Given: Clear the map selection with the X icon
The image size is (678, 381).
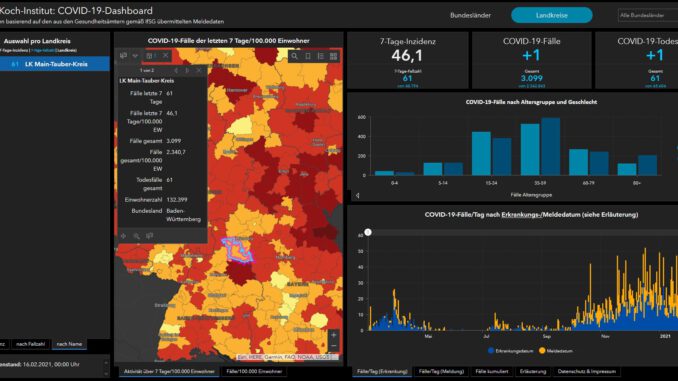Looking at the screenshot, I should click(166, 55).
